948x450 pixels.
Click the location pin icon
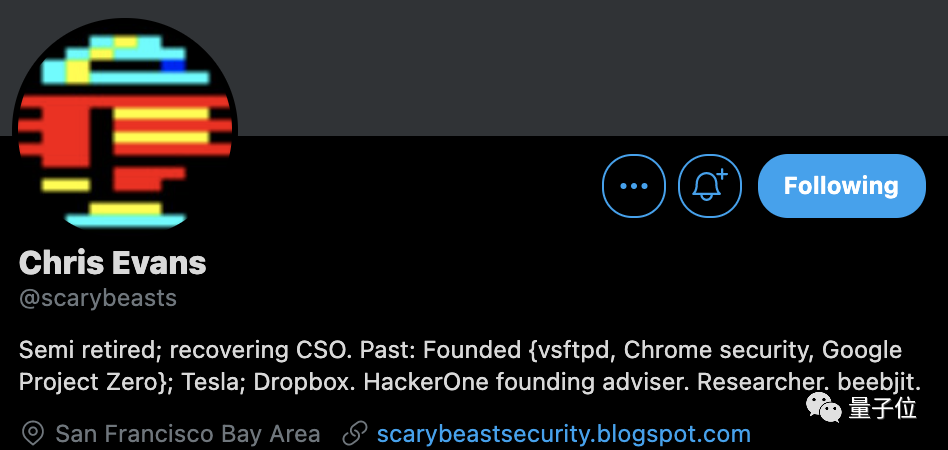(x=33, y=434)
